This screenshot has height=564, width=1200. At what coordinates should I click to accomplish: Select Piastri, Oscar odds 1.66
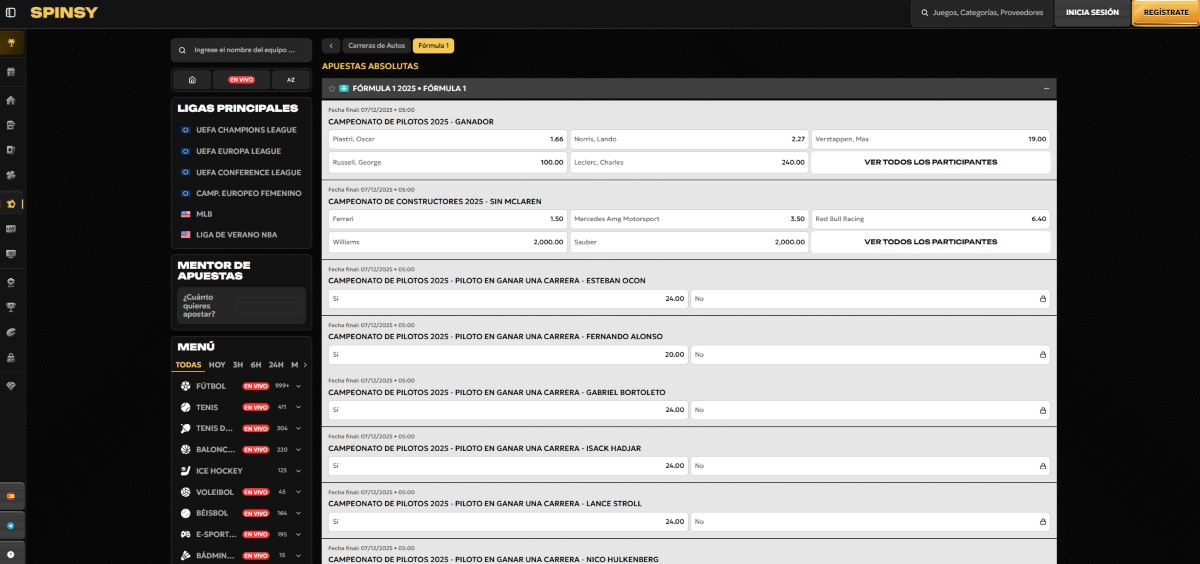[x=446, y=139]
